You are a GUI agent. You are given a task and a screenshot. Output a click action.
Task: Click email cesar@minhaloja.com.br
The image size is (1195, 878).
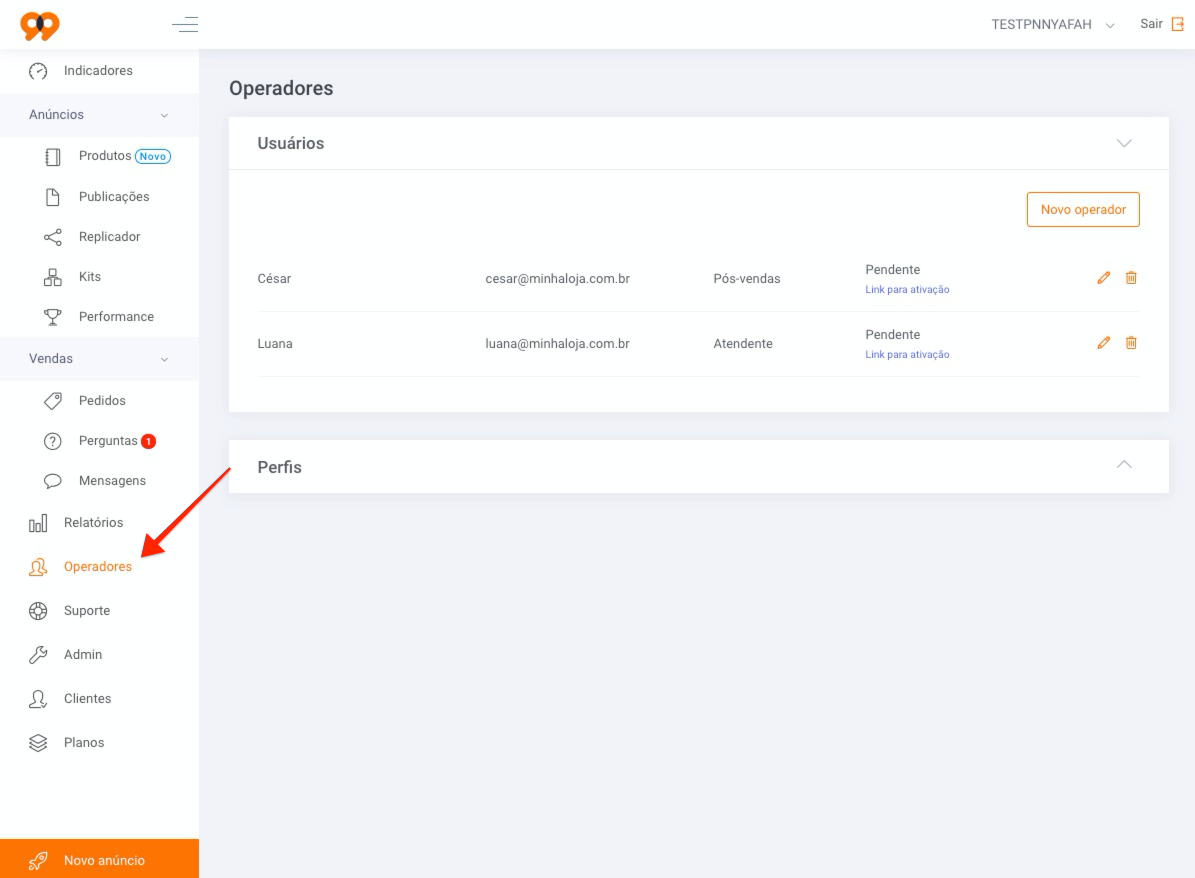(x=557, y=279)
